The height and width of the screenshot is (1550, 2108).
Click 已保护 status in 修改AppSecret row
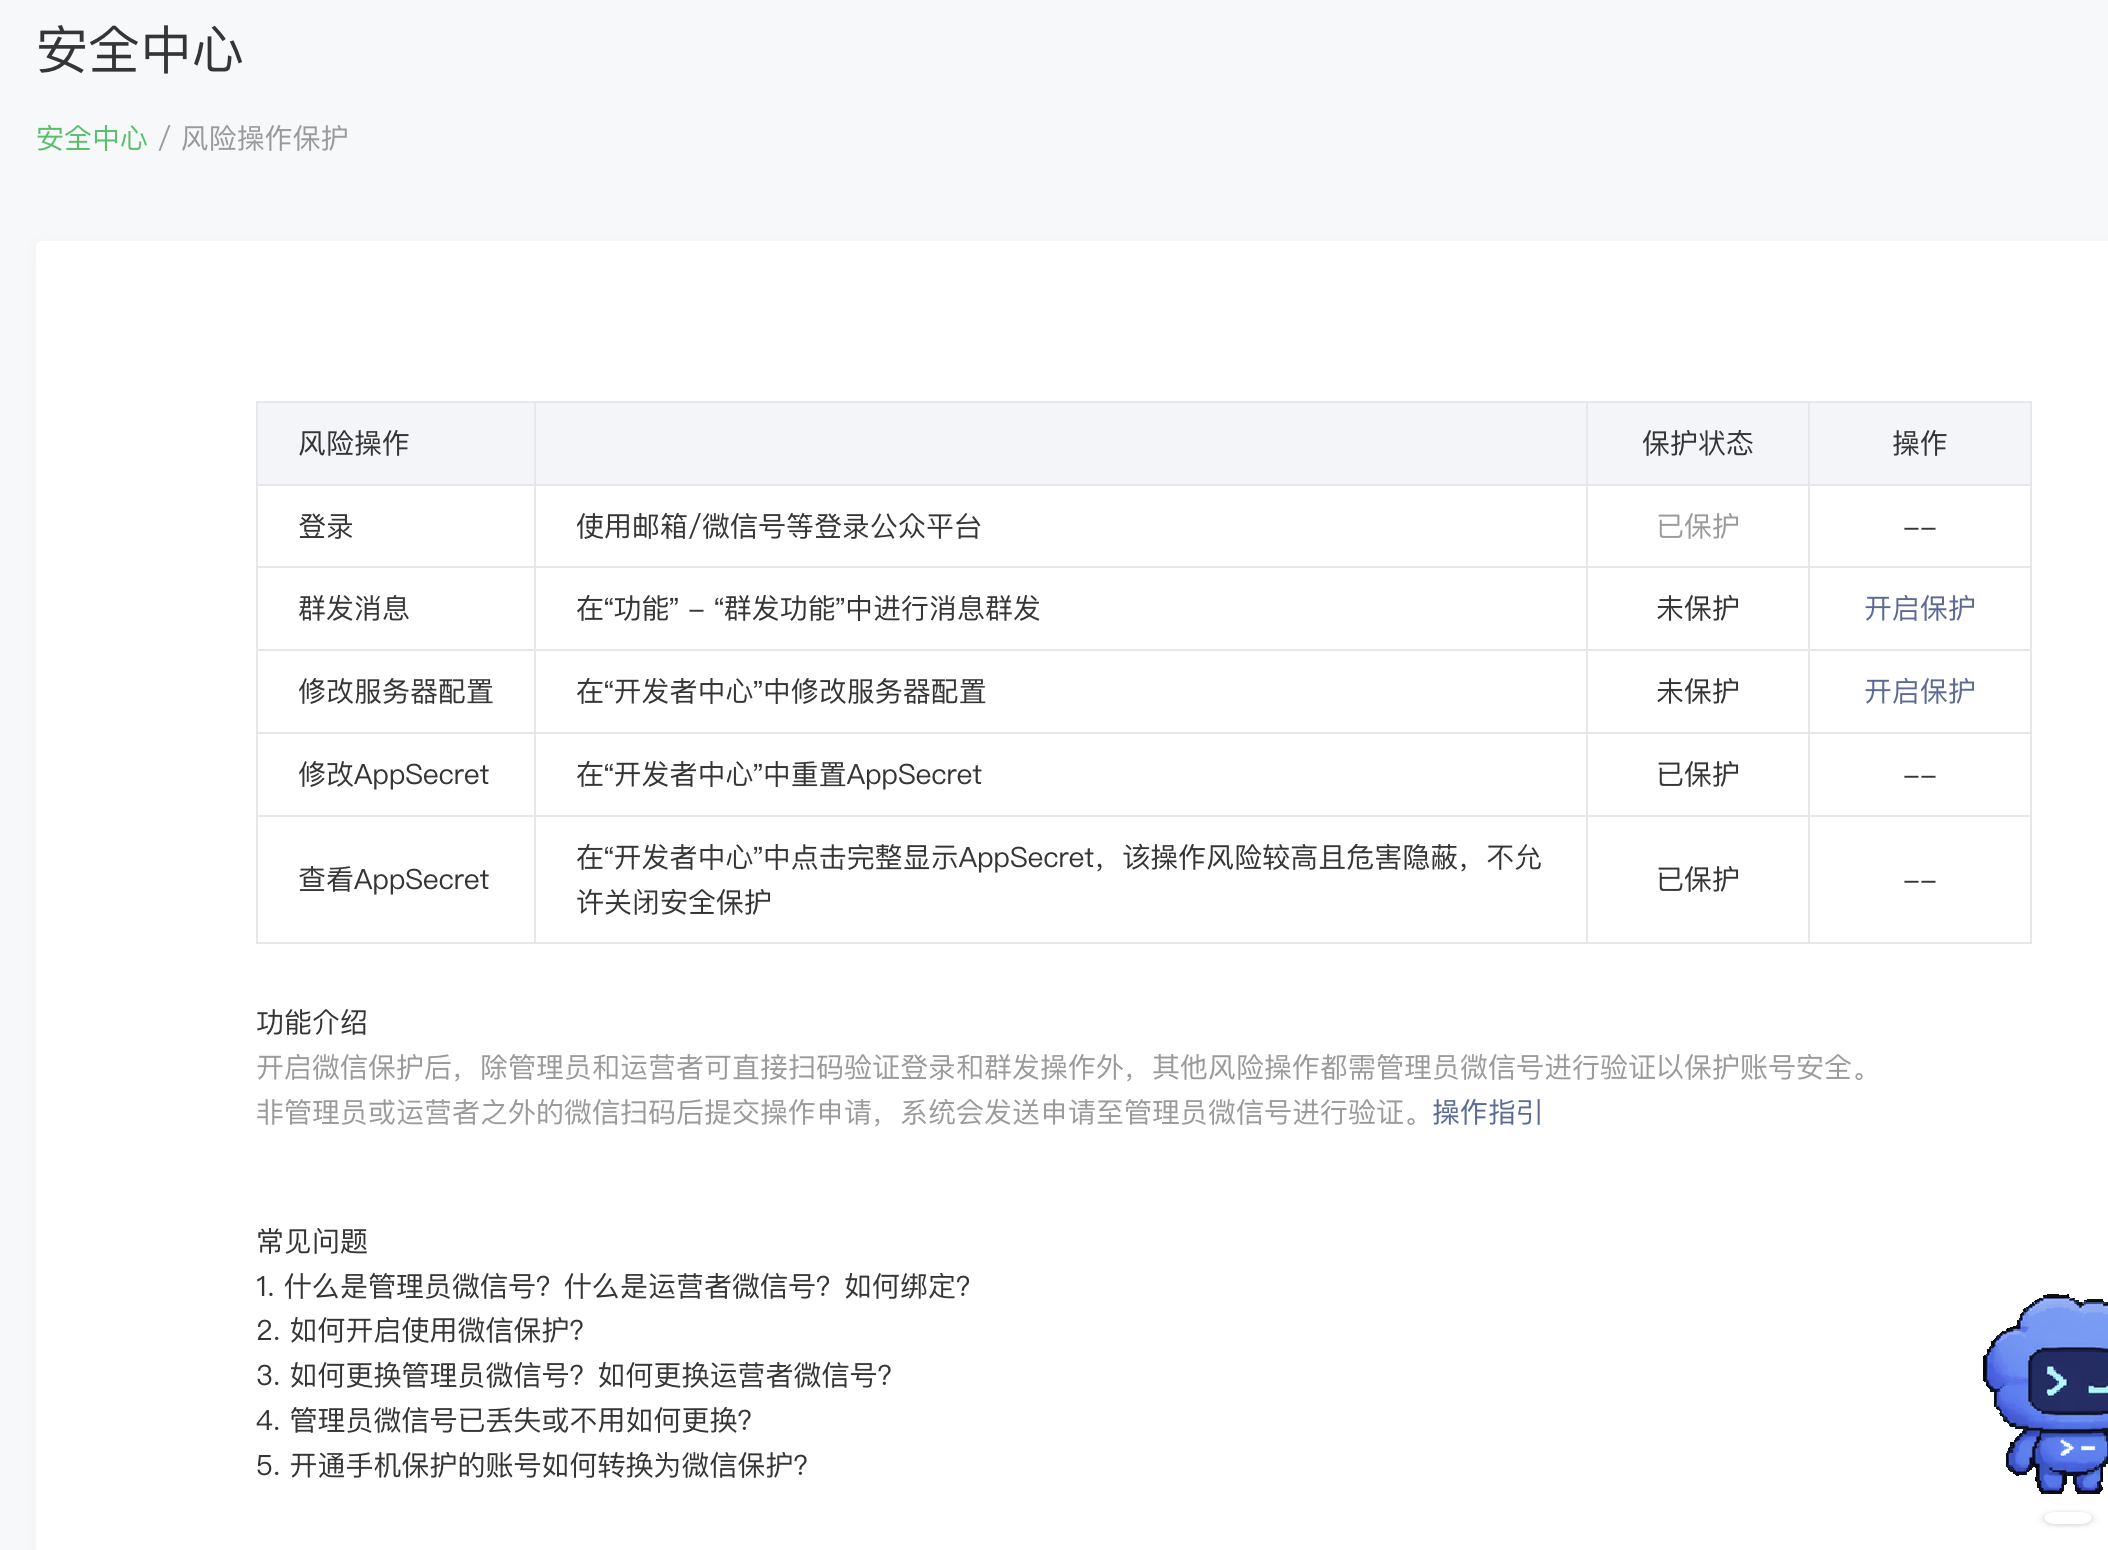(1697, 774)
